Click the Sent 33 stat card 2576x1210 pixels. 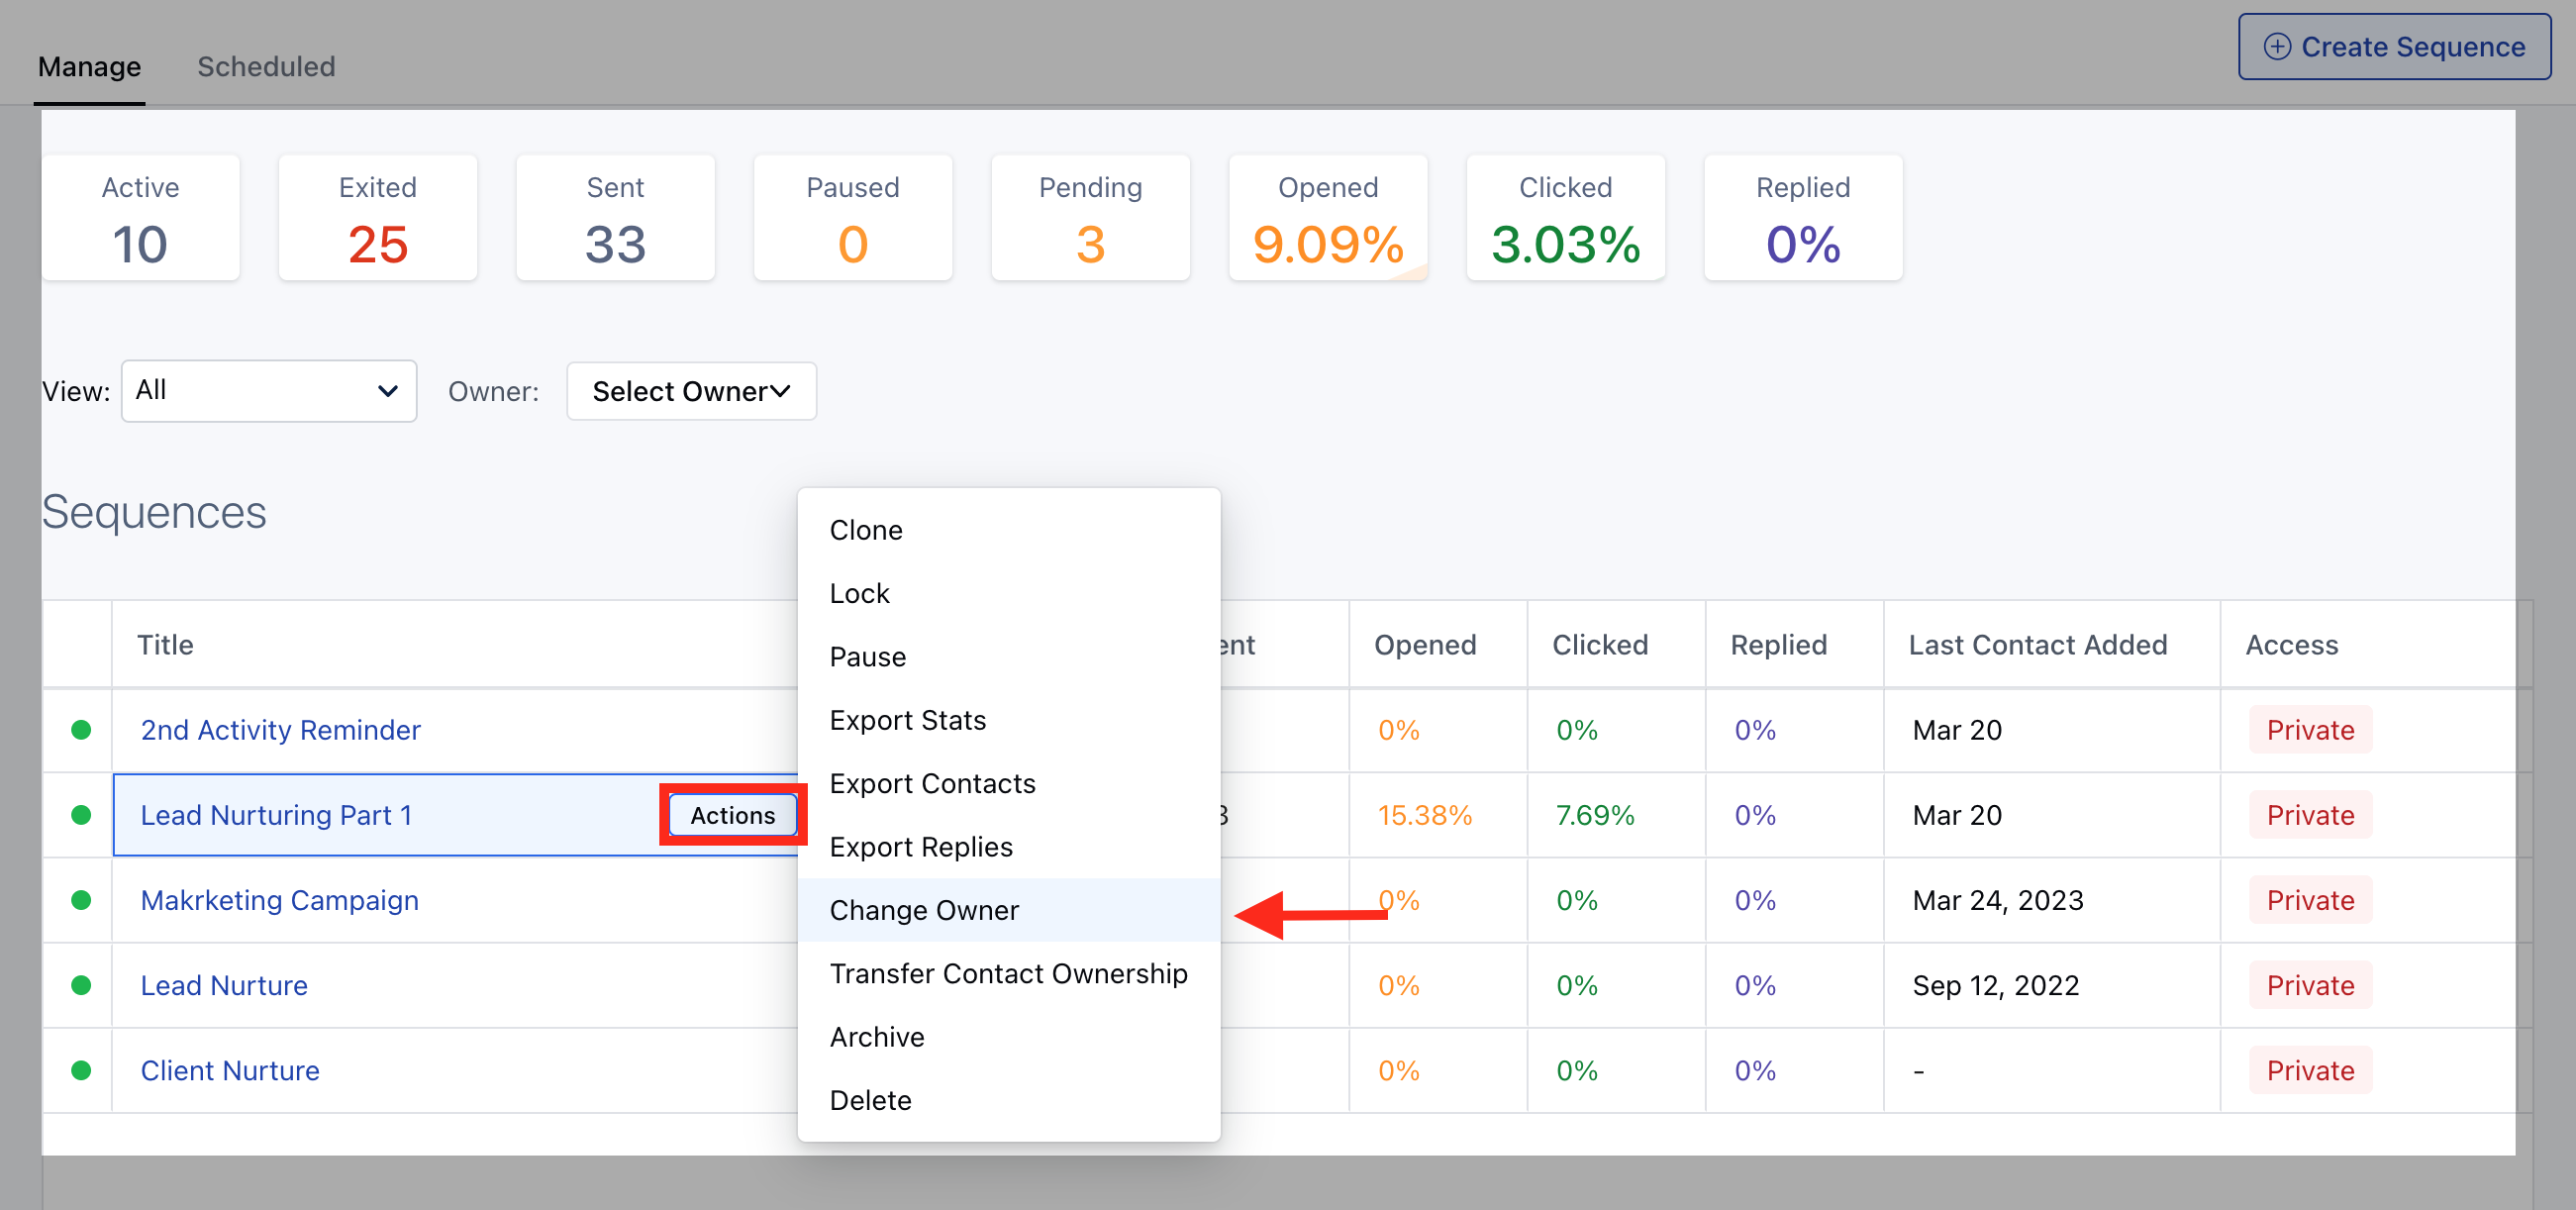tap(615, 217)
